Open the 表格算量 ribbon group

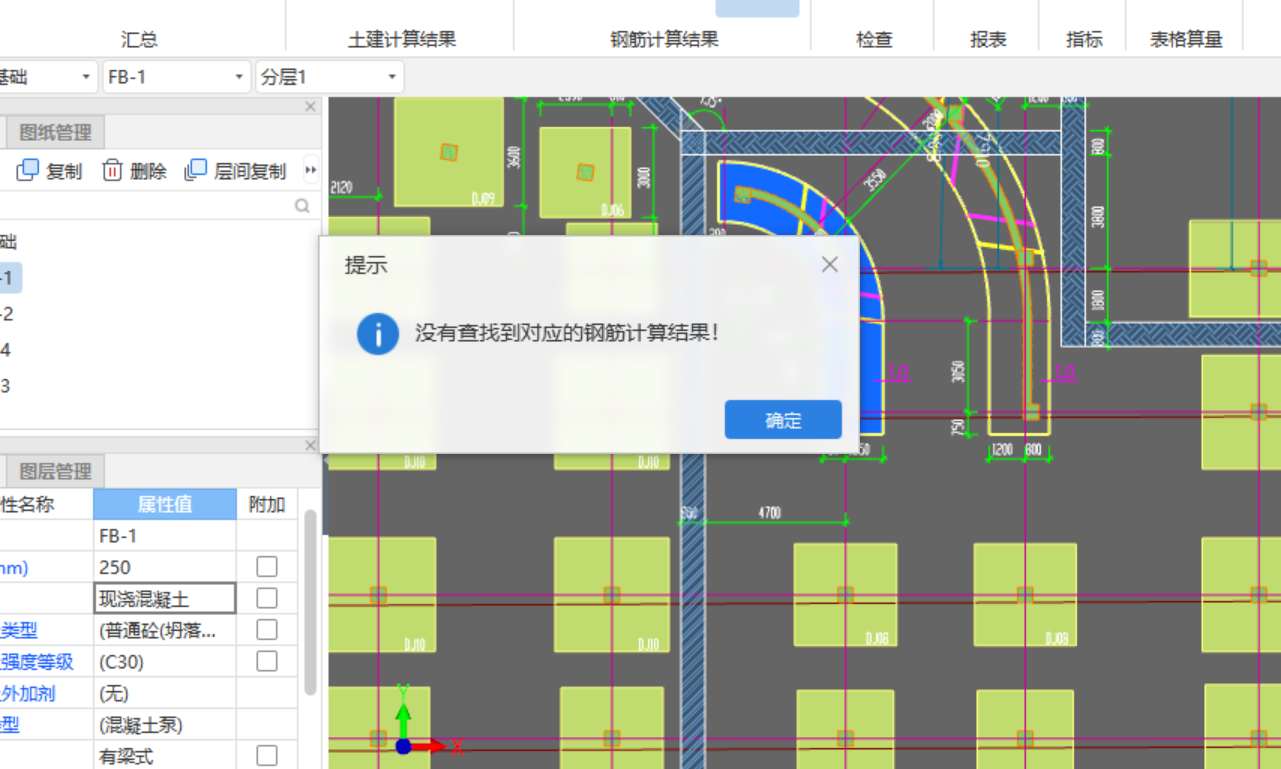point(1186,40)
